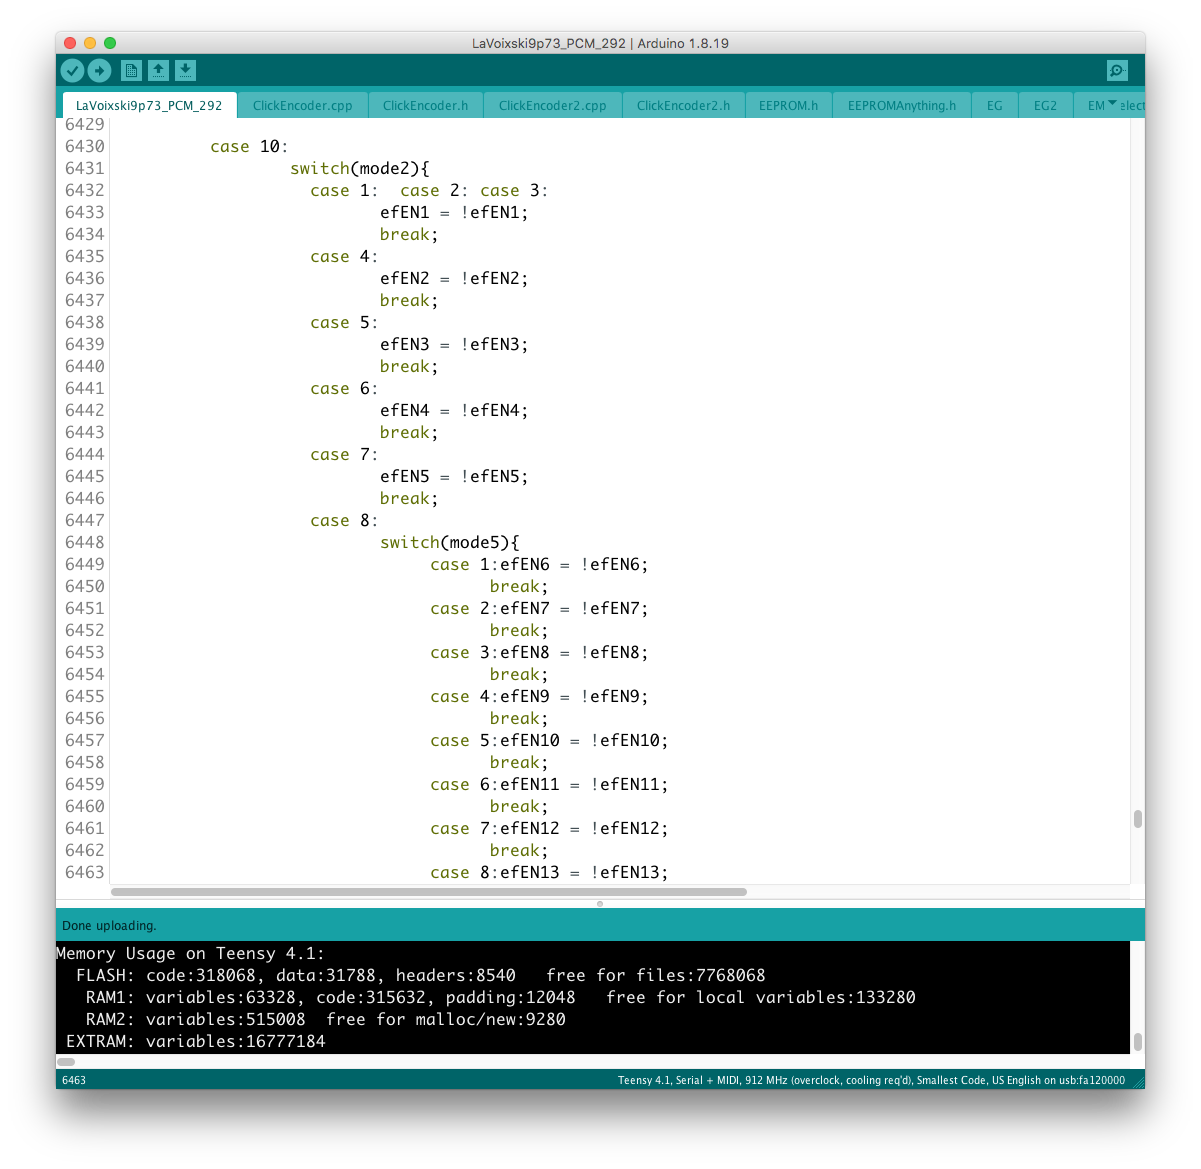Create a new sketch with New icon
The image size is (1201, 1169).
pyautogui.click(x=131, y=70)
